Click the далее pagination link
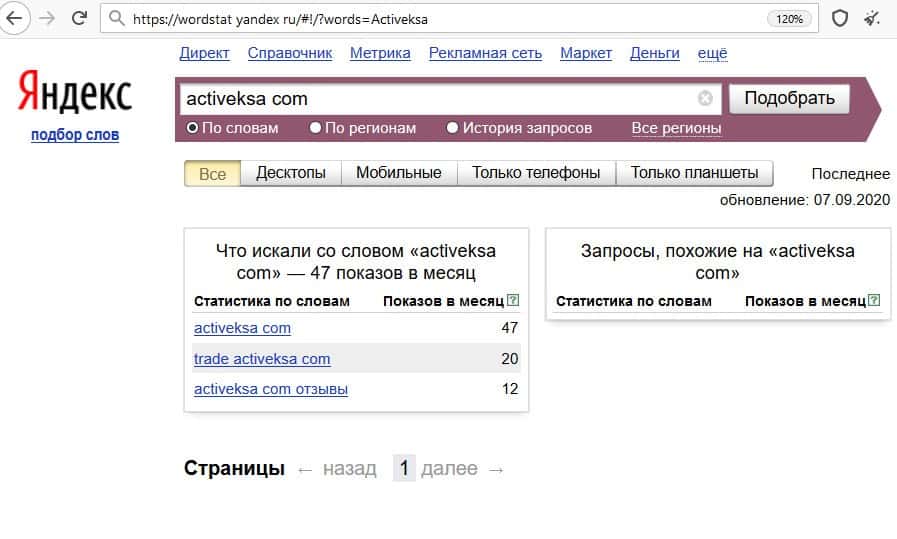 pos(449,469)
